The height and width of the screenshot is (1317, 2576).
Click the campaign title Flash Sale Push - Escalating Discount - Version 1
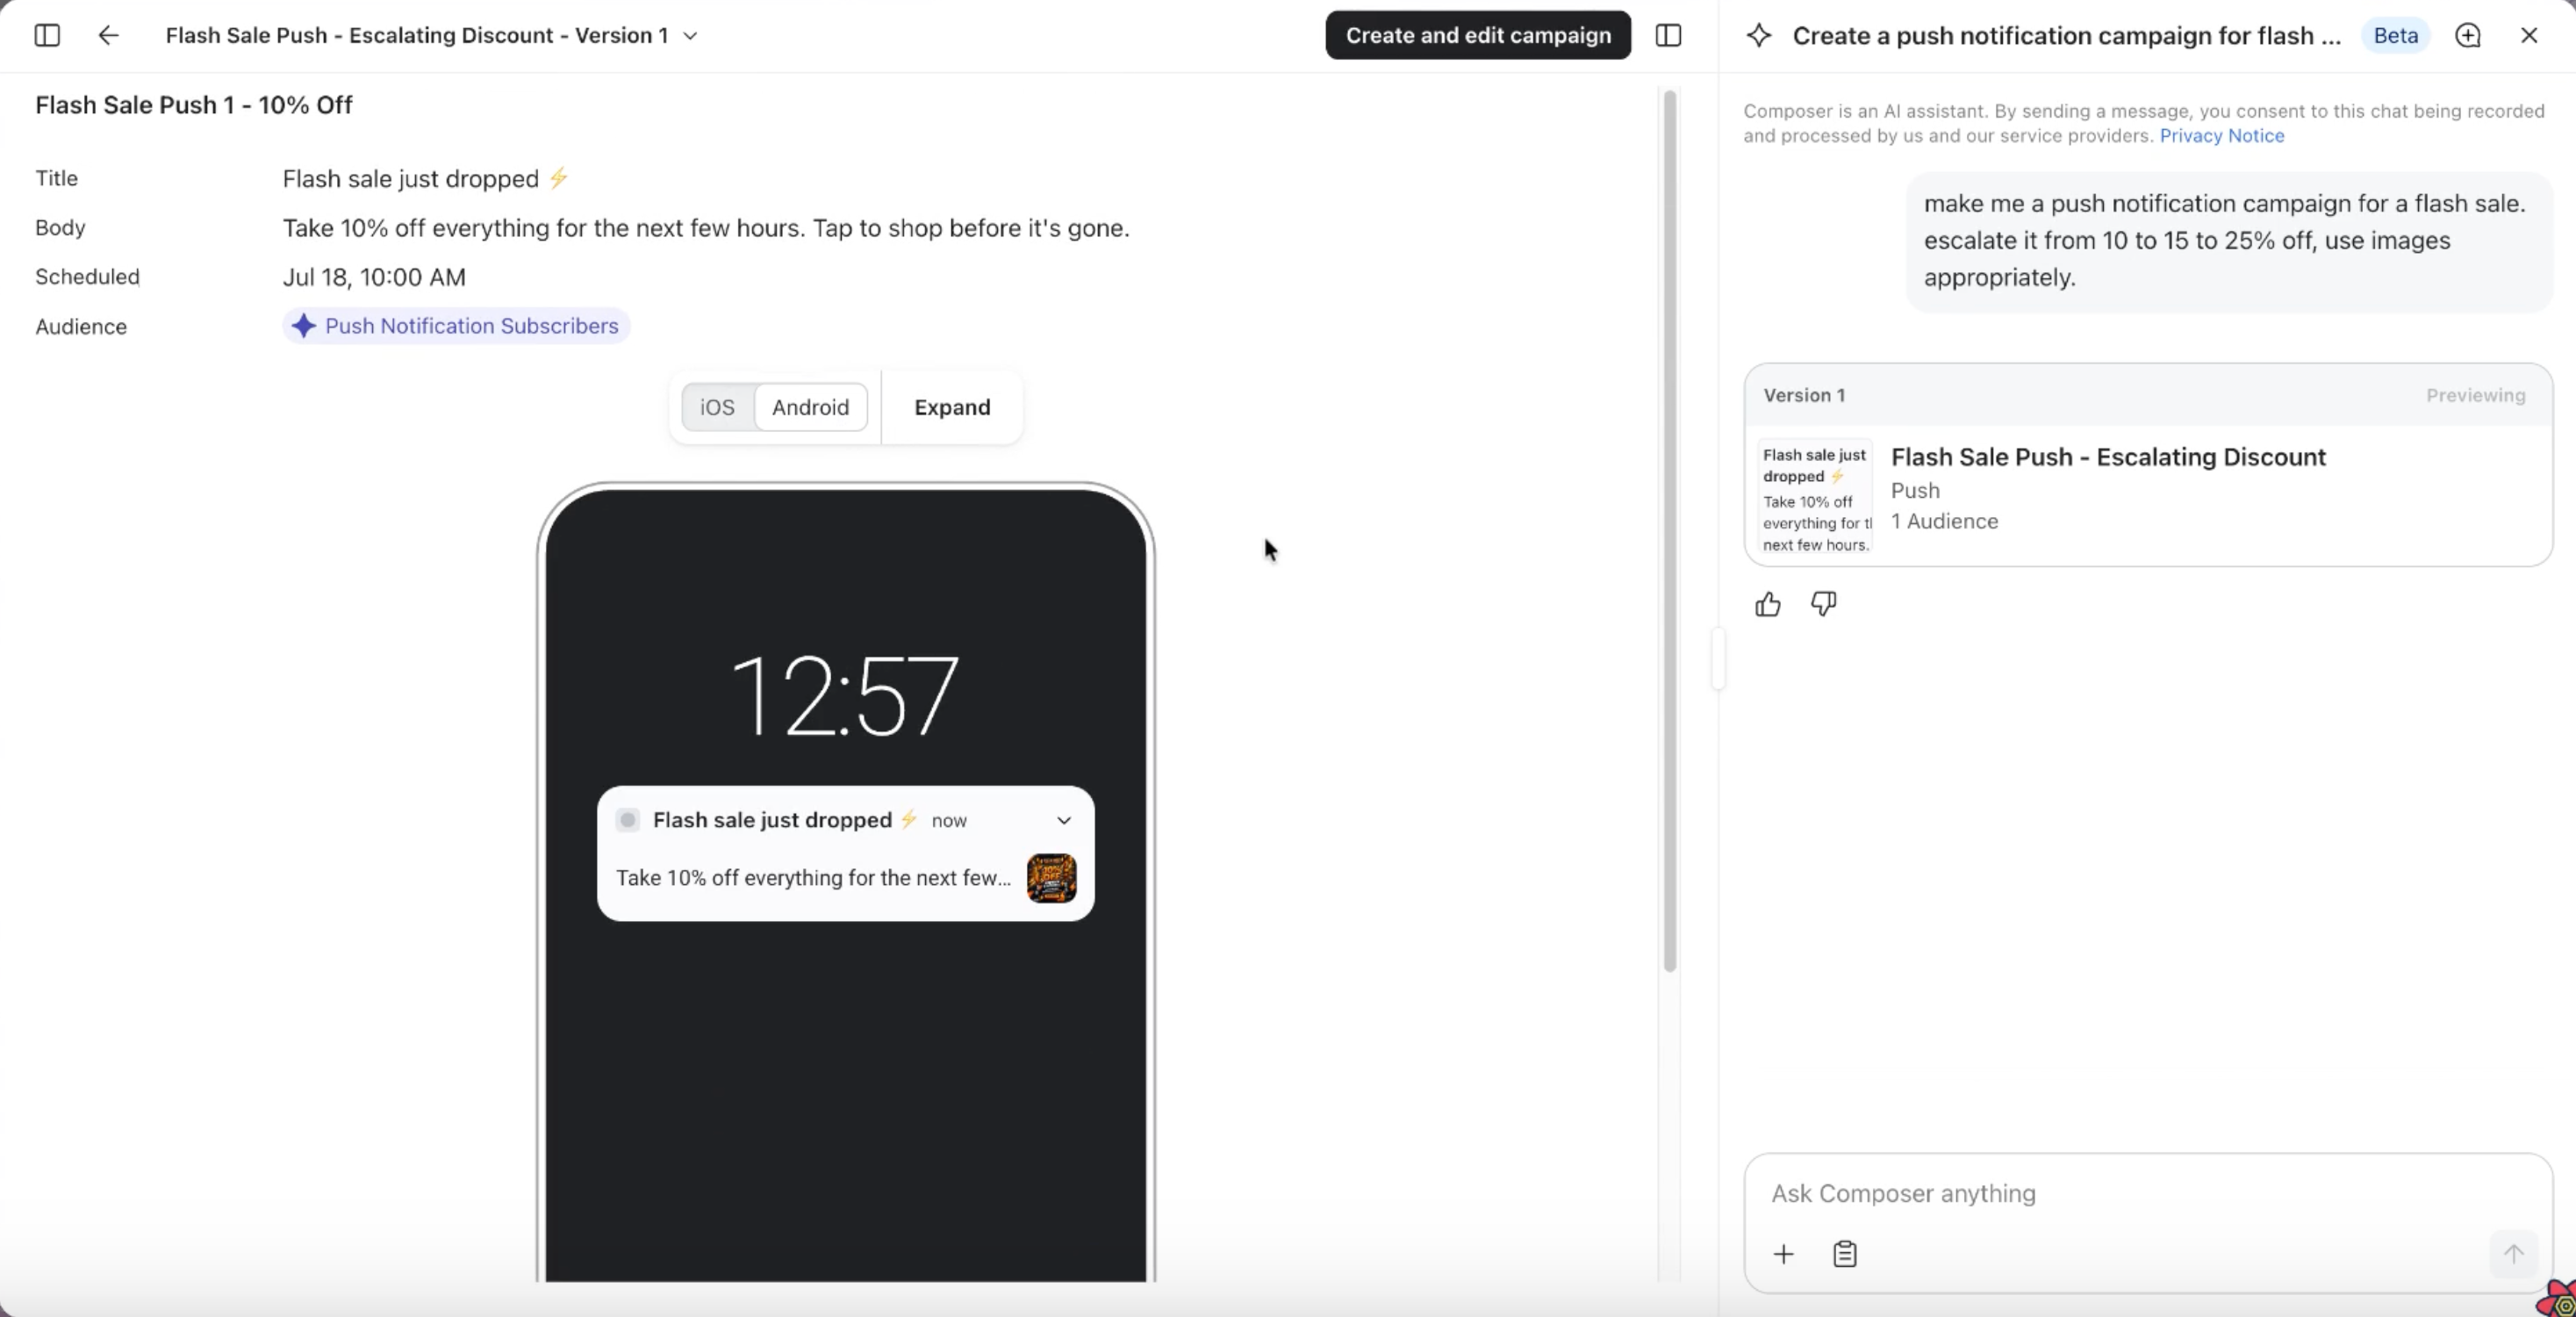(x=416, y=36)
